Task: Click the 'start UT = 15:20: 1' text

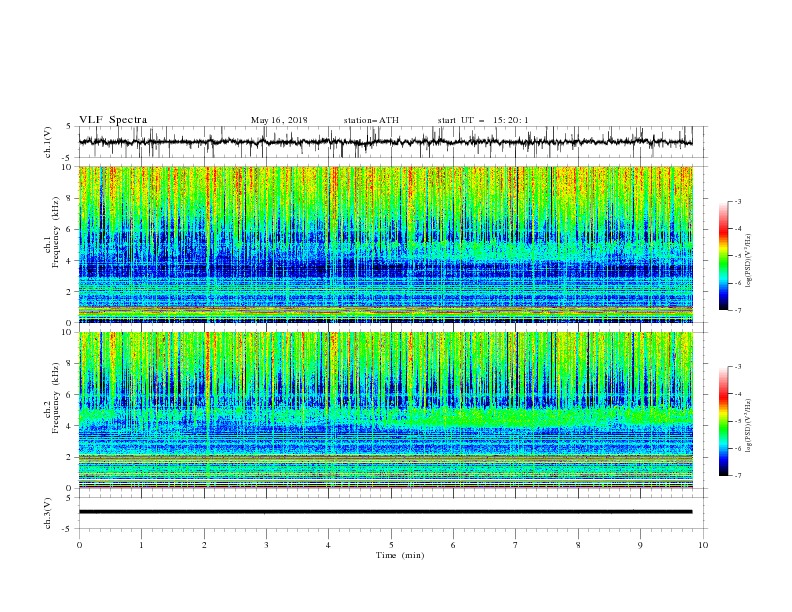Action: (x=483, y=120)
